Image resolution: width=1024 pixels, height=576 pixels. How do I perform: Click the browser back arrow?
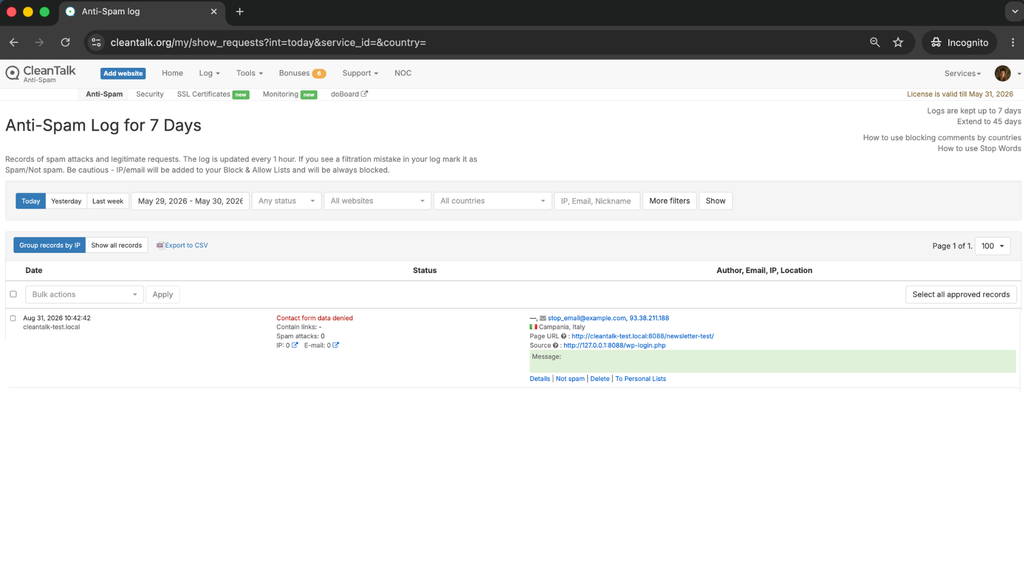pyautogui.click(x=14, y=42)
